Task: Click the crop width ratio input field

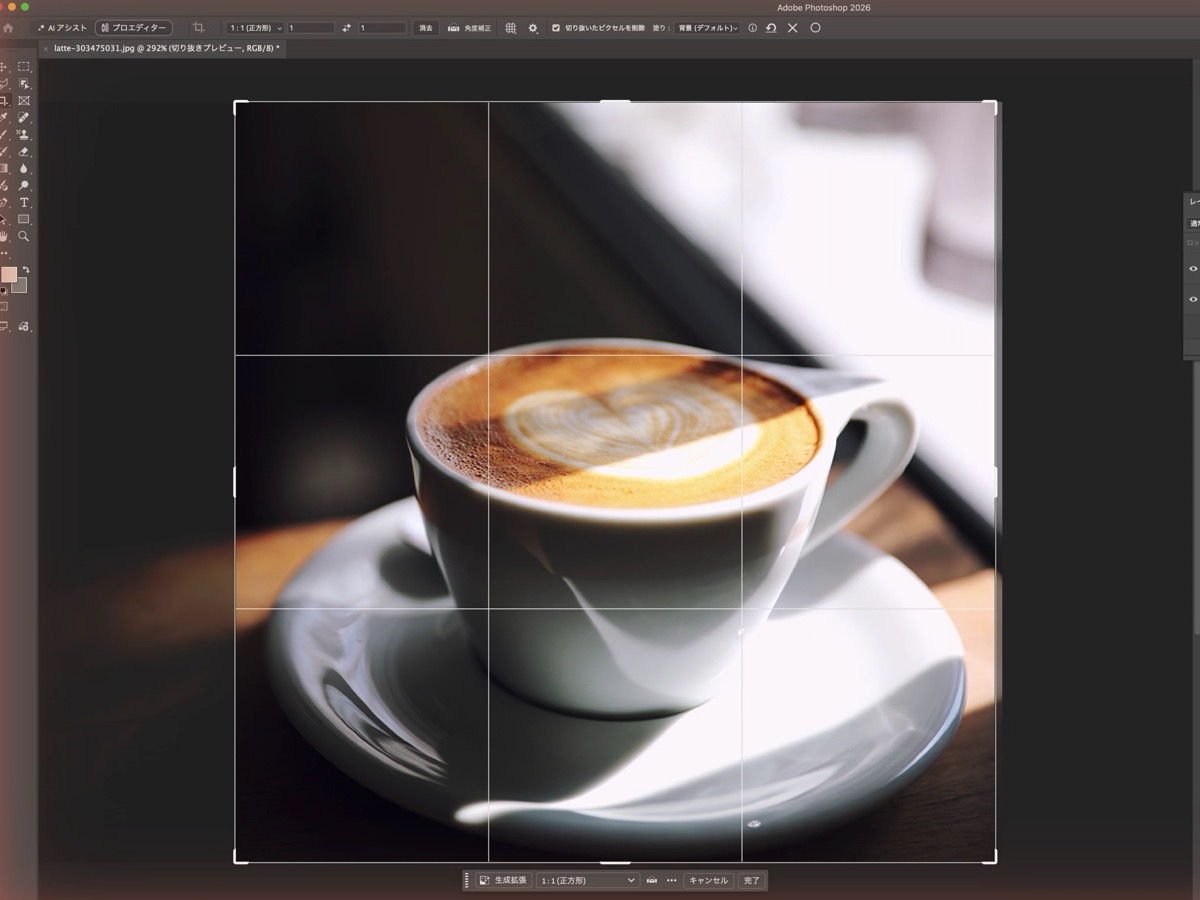Action: tap(311, 28)
